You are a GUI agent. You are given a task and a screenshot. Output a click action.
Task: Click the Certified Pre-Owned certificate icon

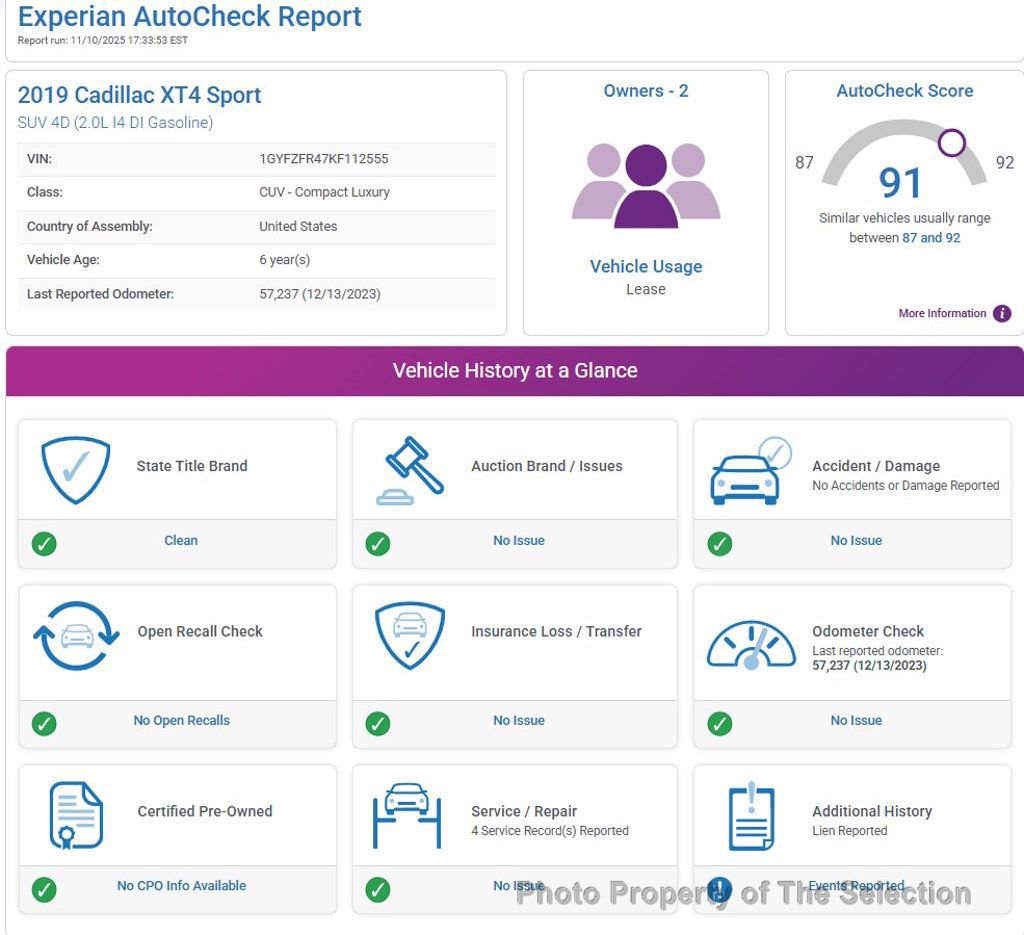point(76,815)
